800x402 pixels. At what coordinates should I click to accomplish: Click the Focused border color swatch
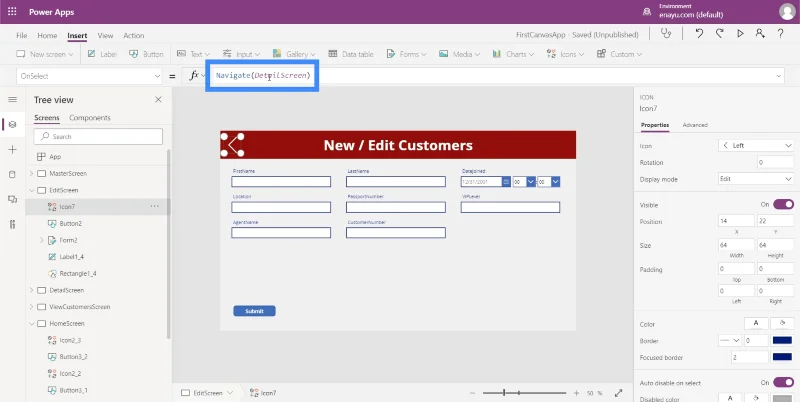click(782, 357)
